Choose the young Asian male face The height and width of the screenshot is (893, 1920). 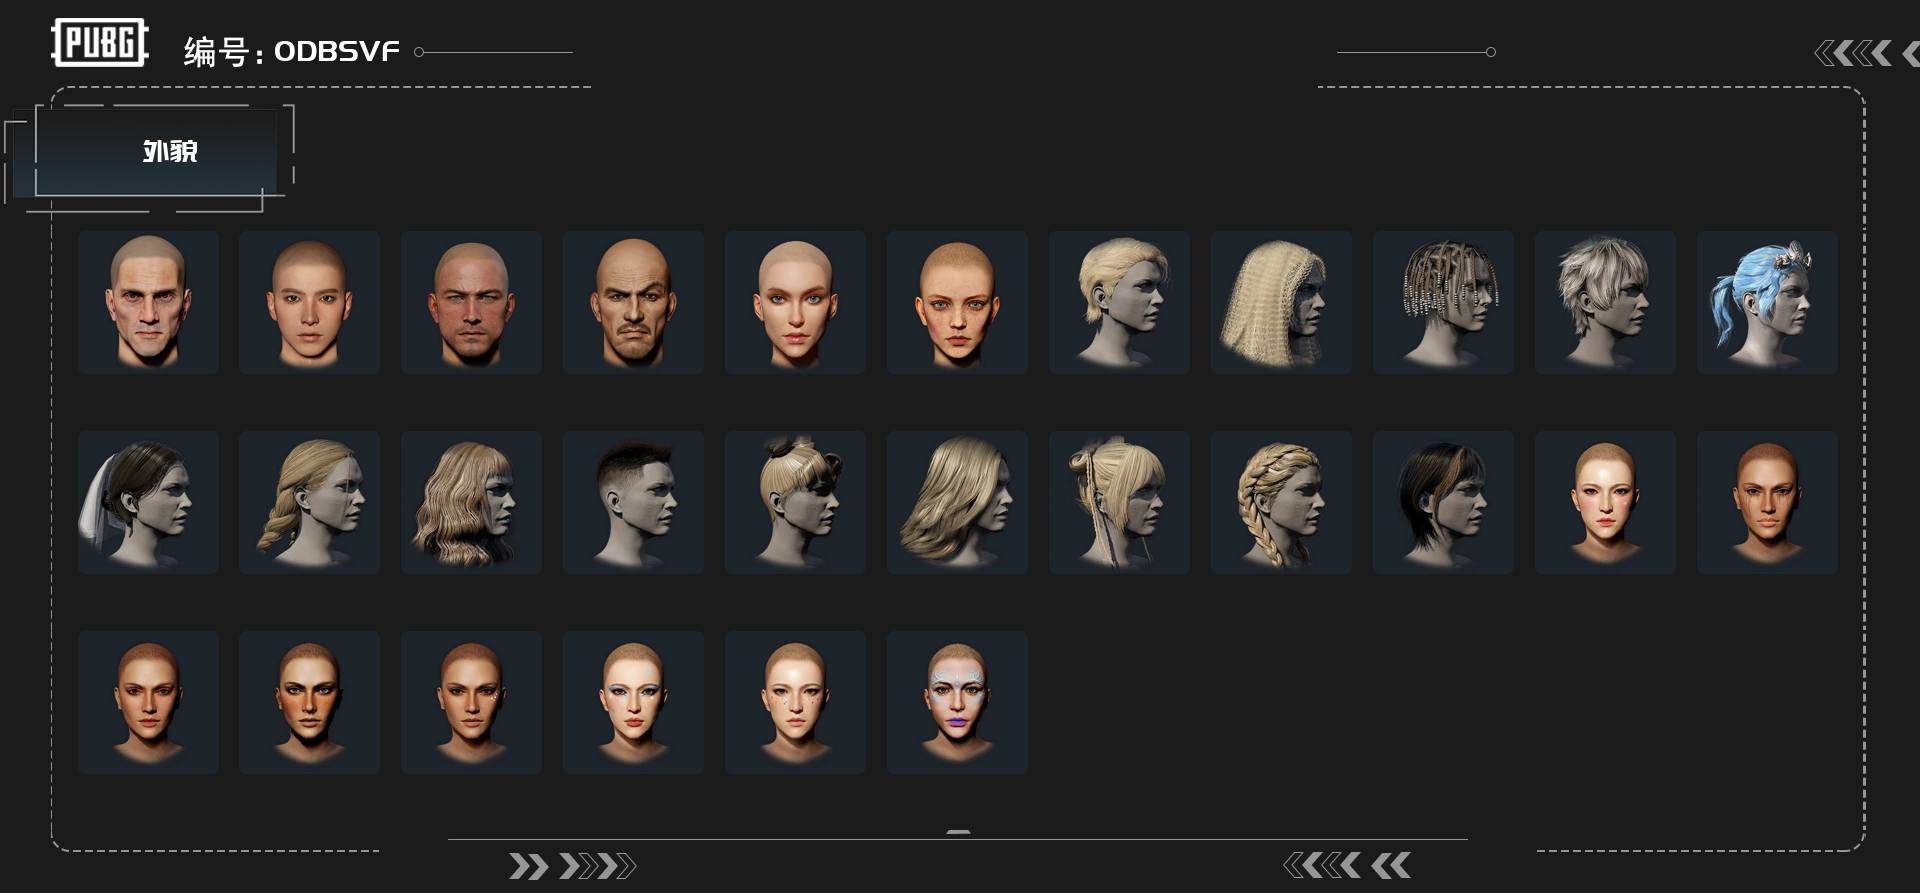click(x=310, y=302)
